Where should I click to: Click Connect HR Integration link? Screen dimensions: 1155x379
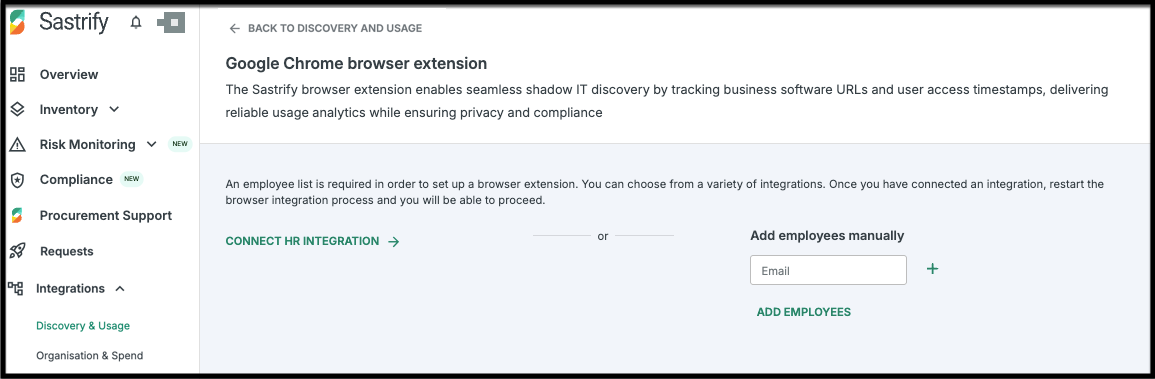312,241
